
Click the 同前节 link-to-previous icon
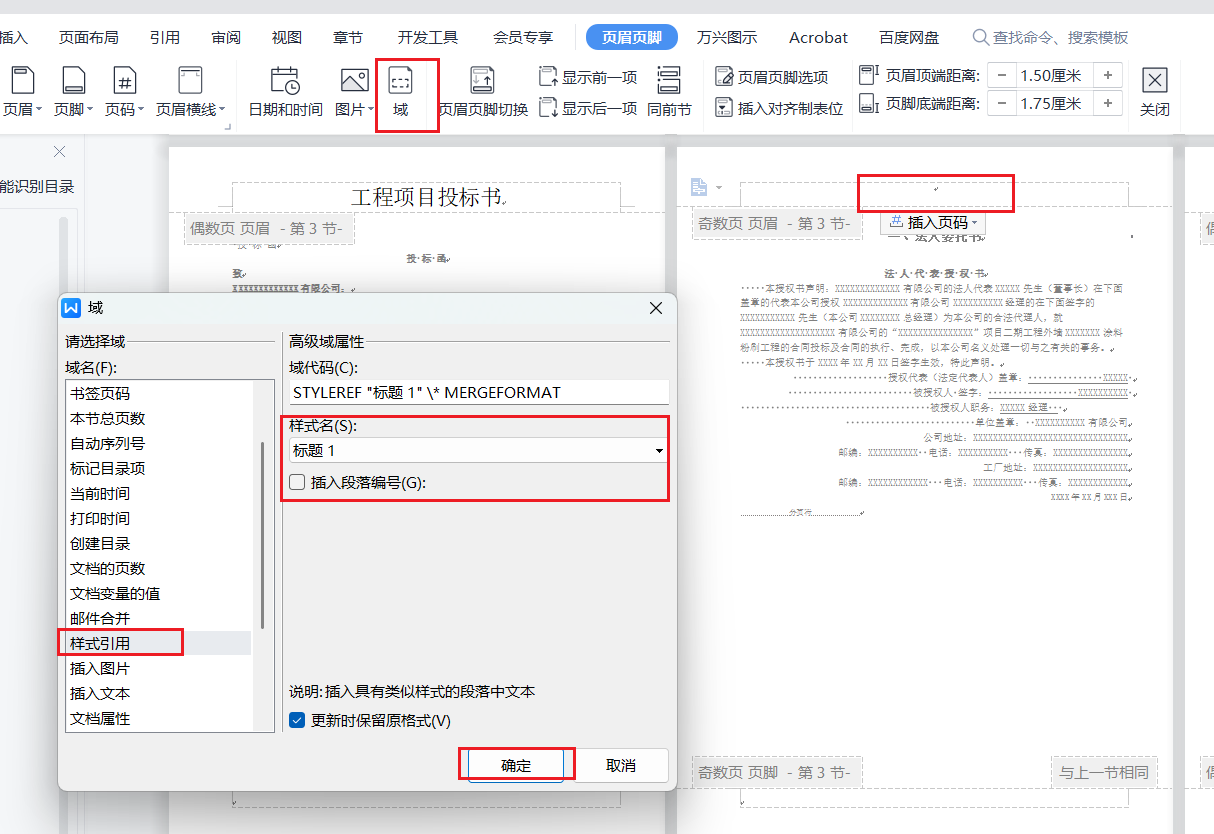pos(669,90)
